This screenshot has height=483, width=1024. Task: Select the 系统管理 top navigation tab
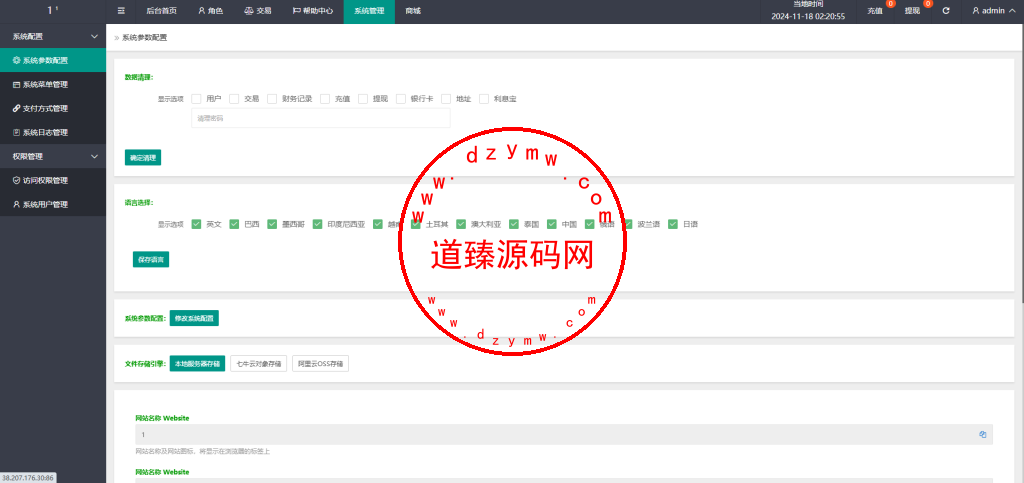point(369,11)
